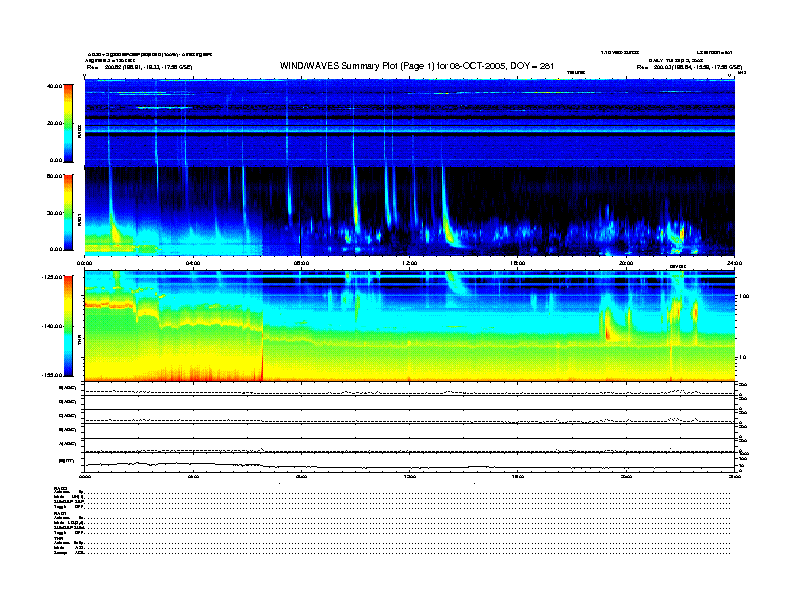
Task: Click 16:00 tick under RAD1 spectrogram
Action: [x=518, y=263]
